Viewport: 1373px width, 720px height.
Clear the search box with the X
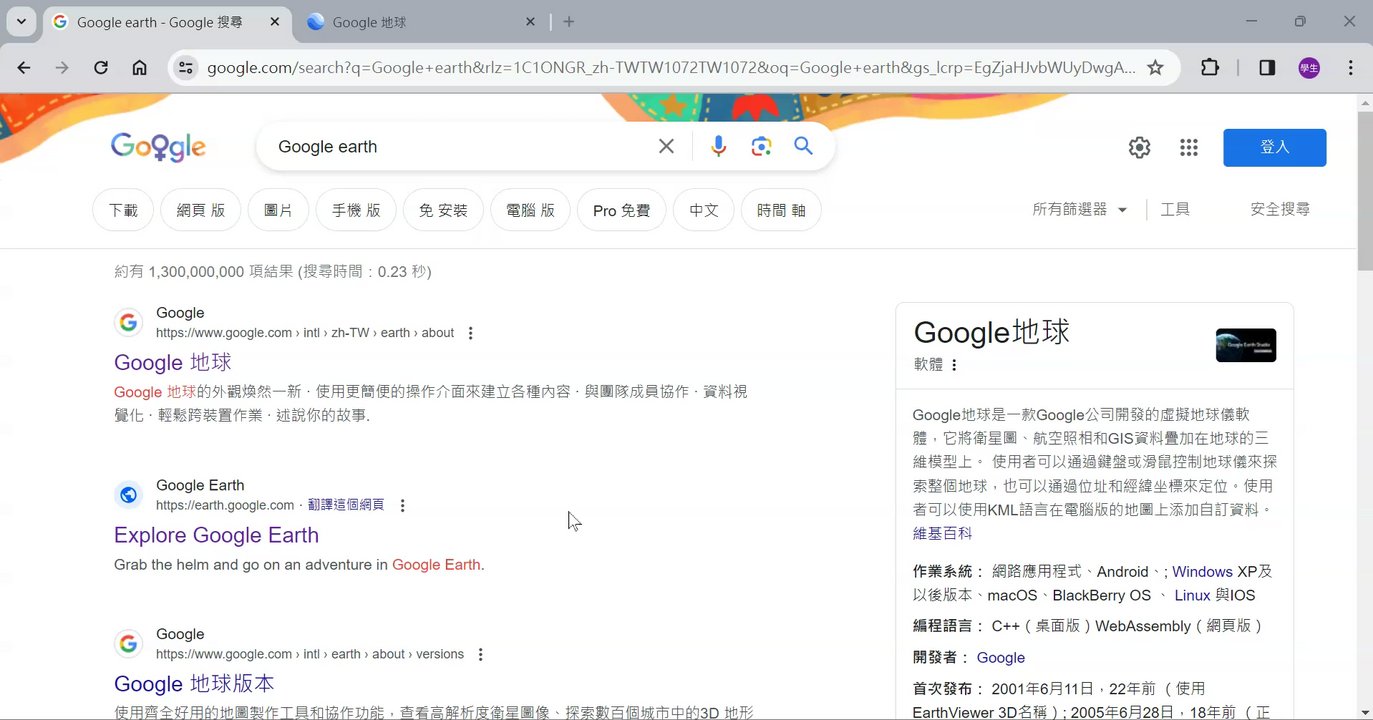(666, 147)
